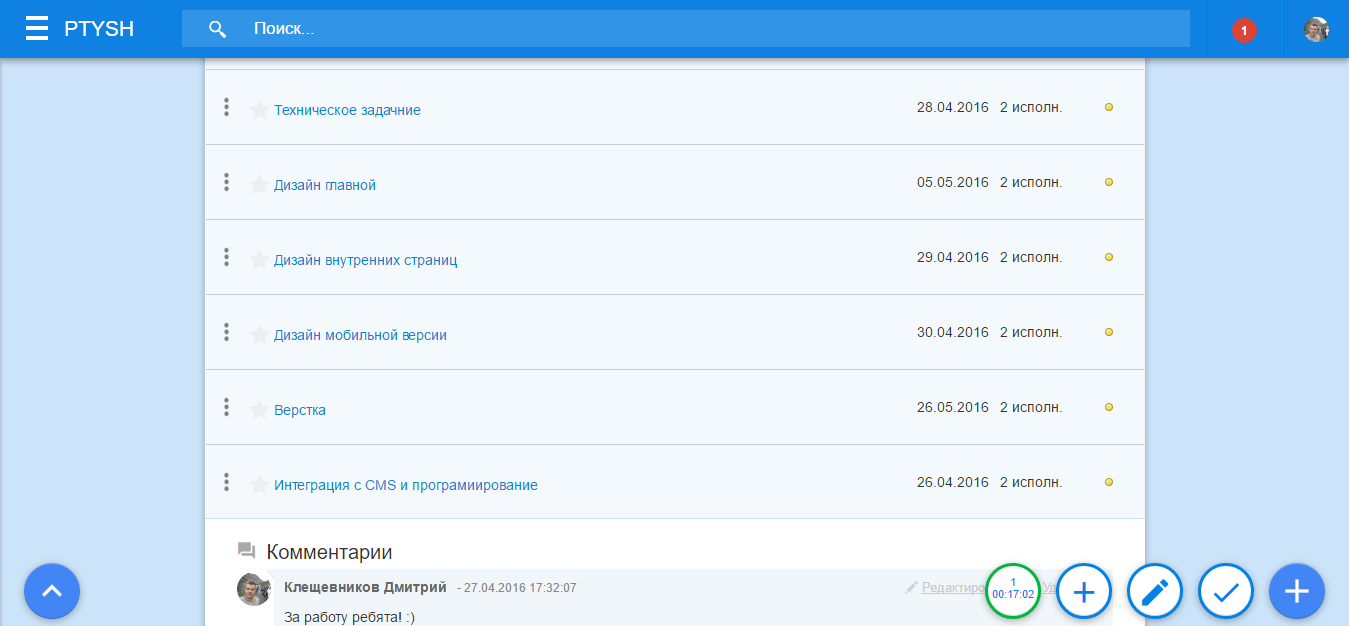This screenshot has width=1349, height=626.
Task: Open the Дизайн мобильной версии task
Action: pos(360,335)
